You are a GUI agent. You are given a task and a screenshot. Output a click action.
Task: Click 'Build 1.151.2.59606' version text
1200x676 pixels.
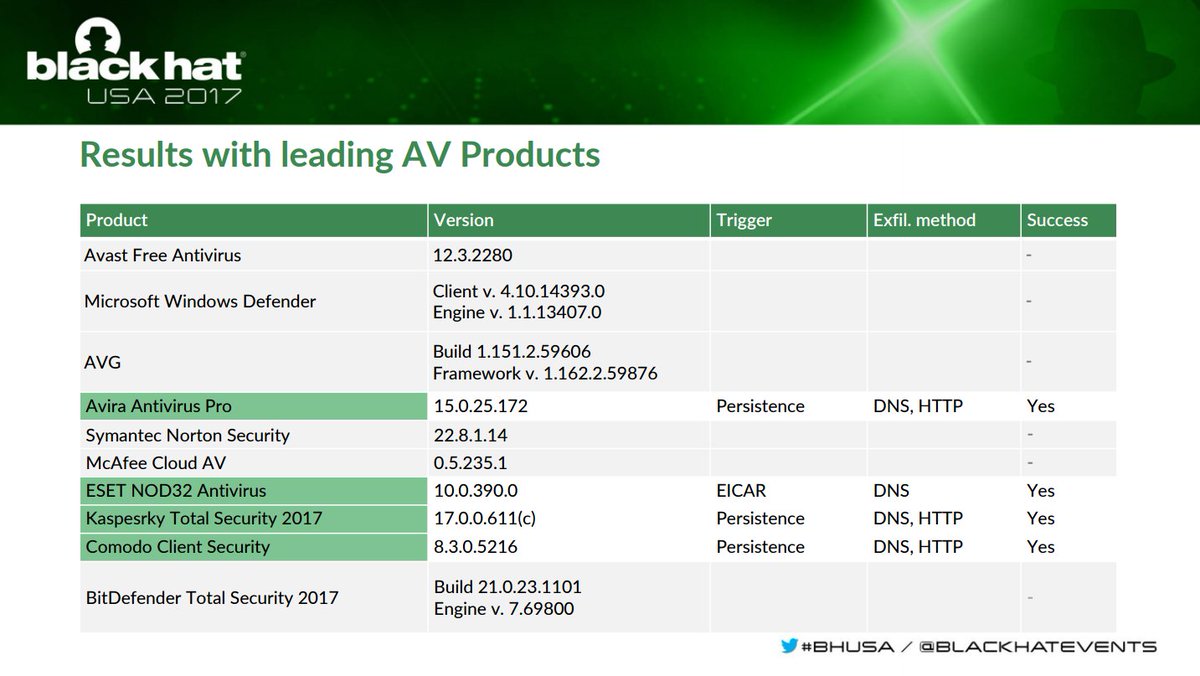(512, 352)
